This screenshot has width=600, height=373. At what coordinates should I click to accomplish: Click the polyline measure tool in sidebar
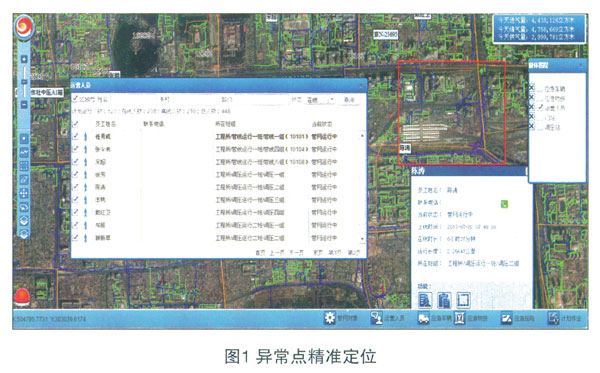click(24, 152)
